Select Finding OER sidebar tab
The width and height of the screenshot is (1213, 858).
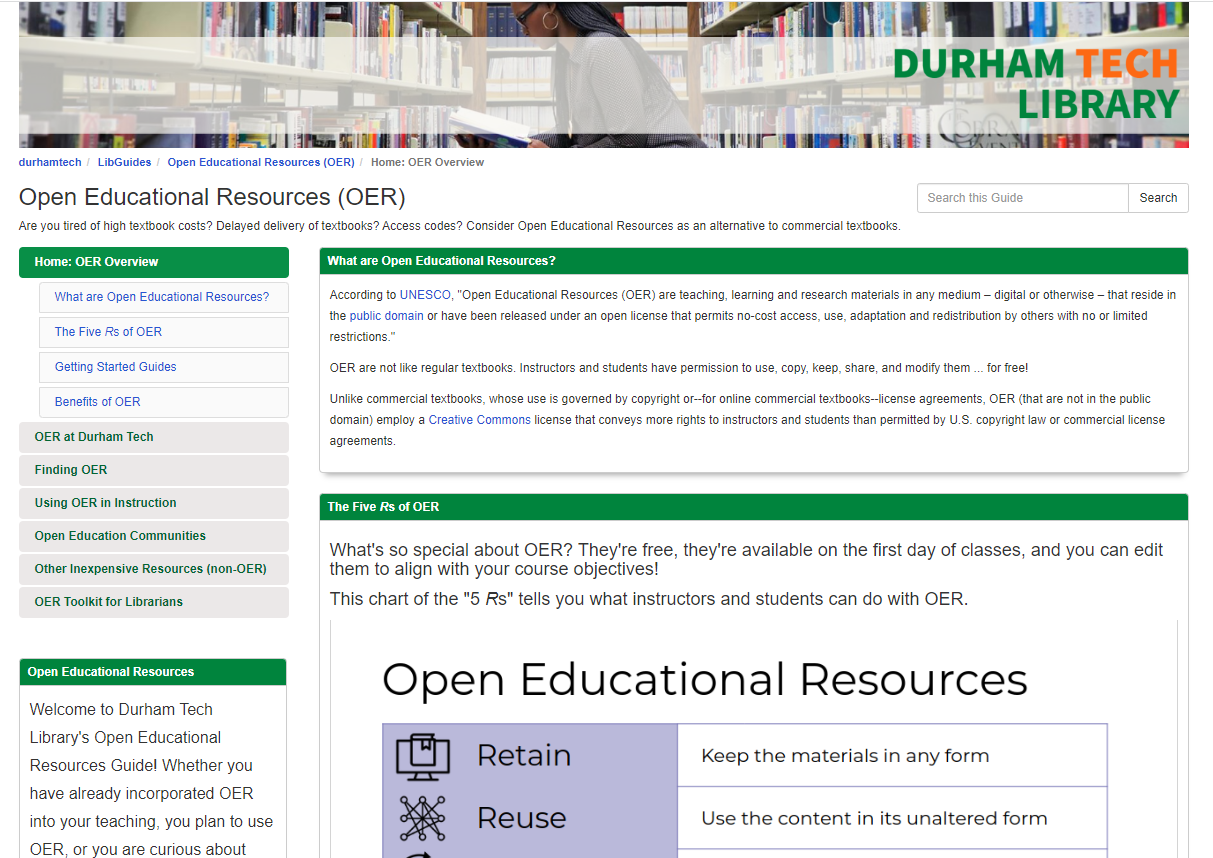pos(154,470)
